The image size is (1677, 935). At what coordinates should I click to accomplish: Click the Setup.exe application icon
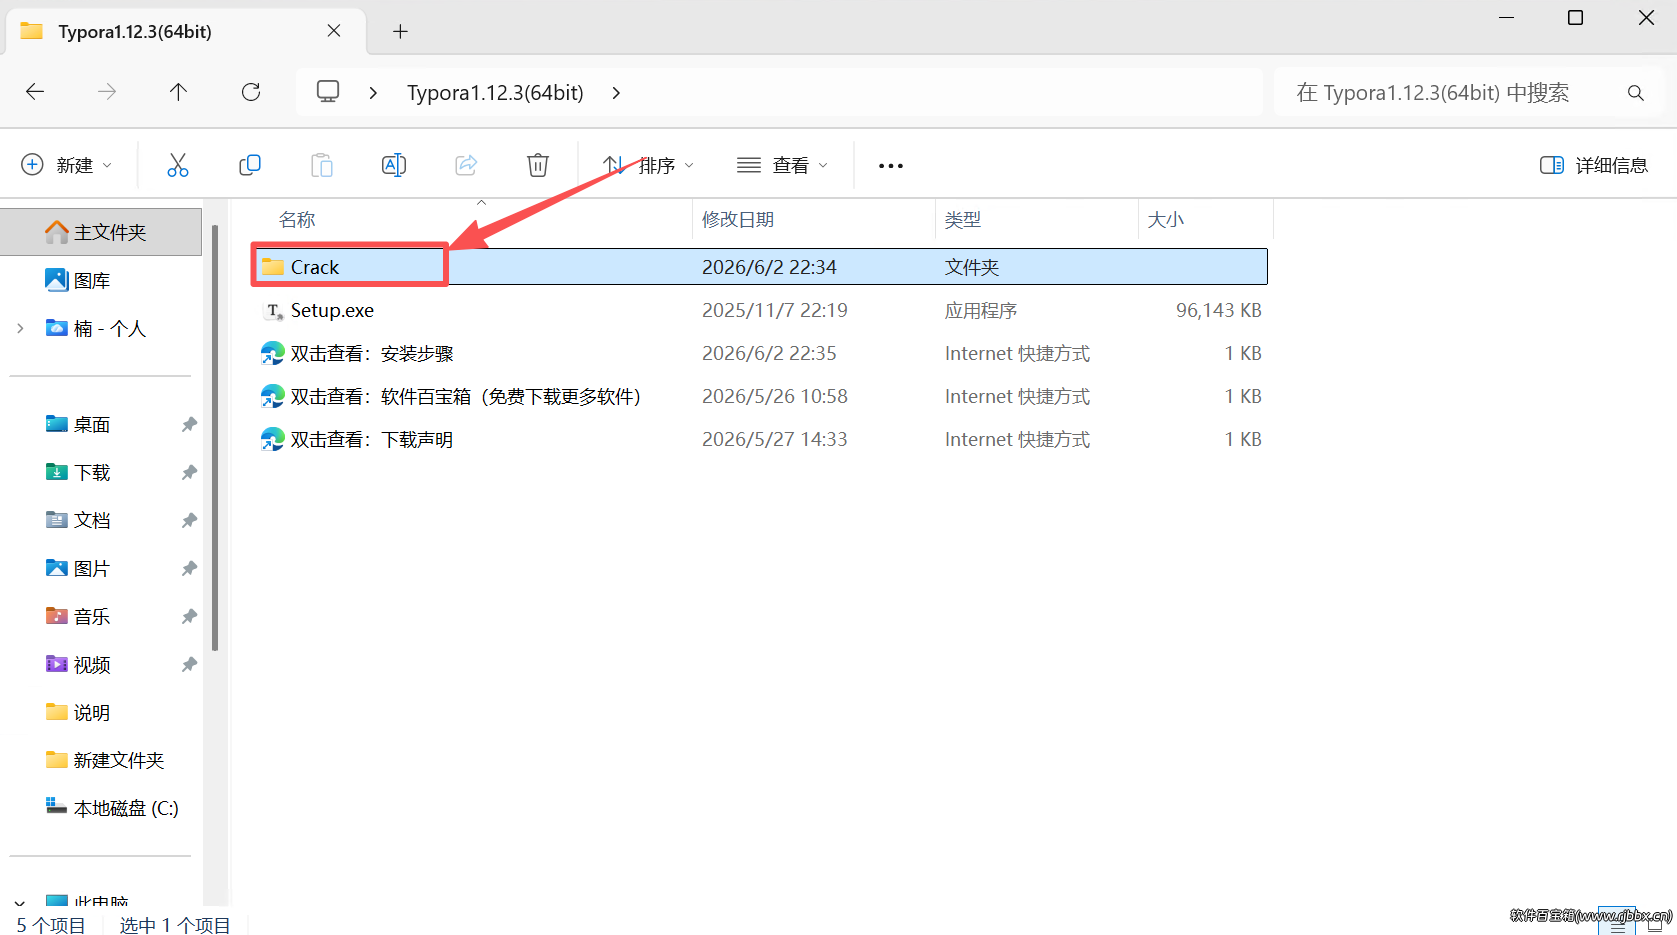(x=273, y=311)
